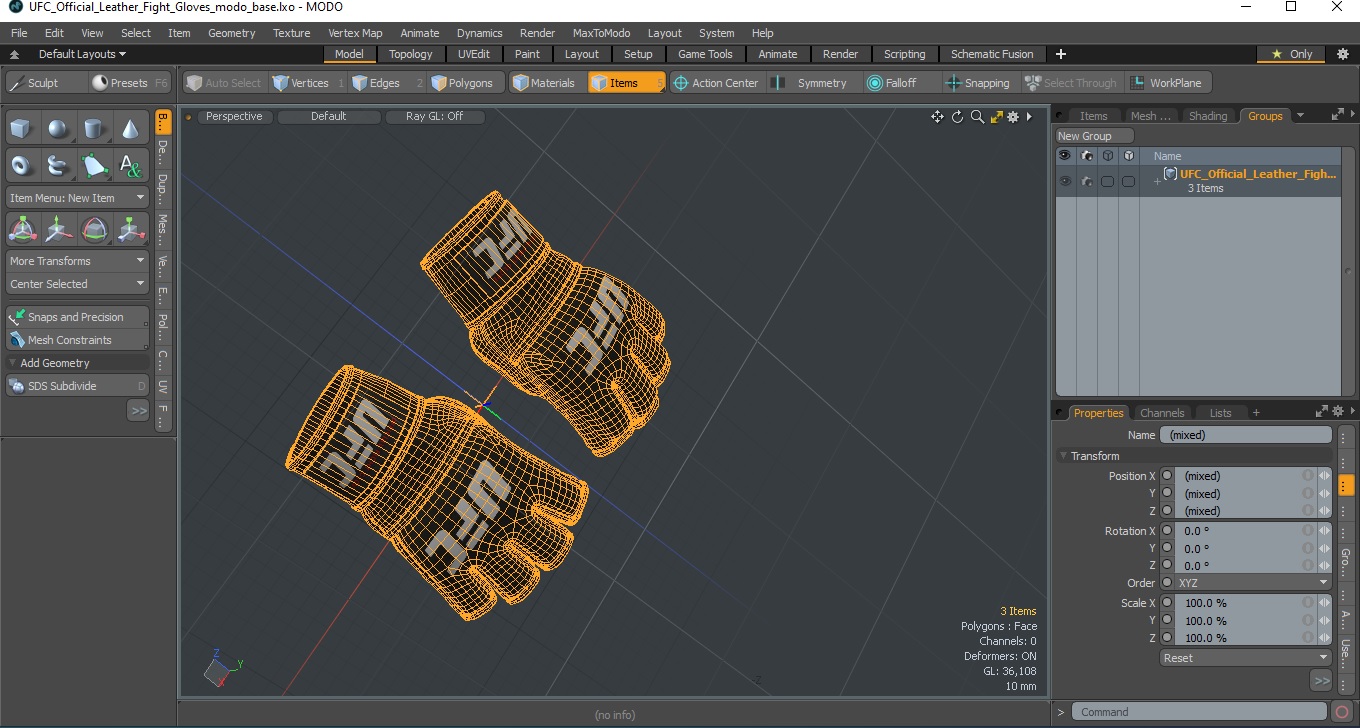Viewport: 1360px width, 728px height.
Task: Click SDS Subdivide button
Action: [x=78, y=386]
